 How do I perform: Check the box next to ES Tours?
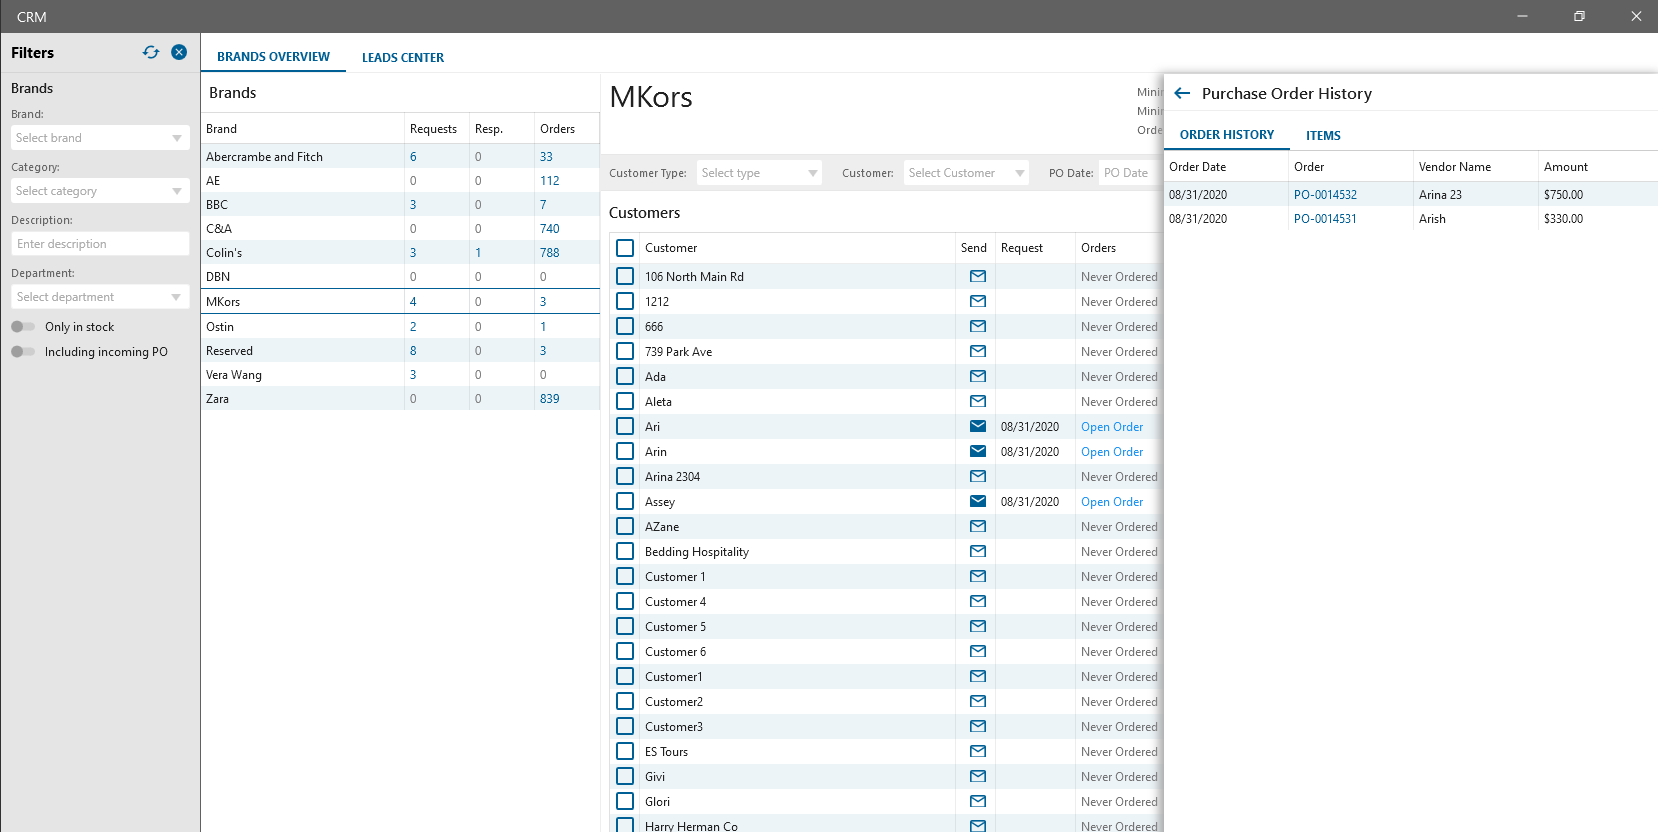[625, 751]
